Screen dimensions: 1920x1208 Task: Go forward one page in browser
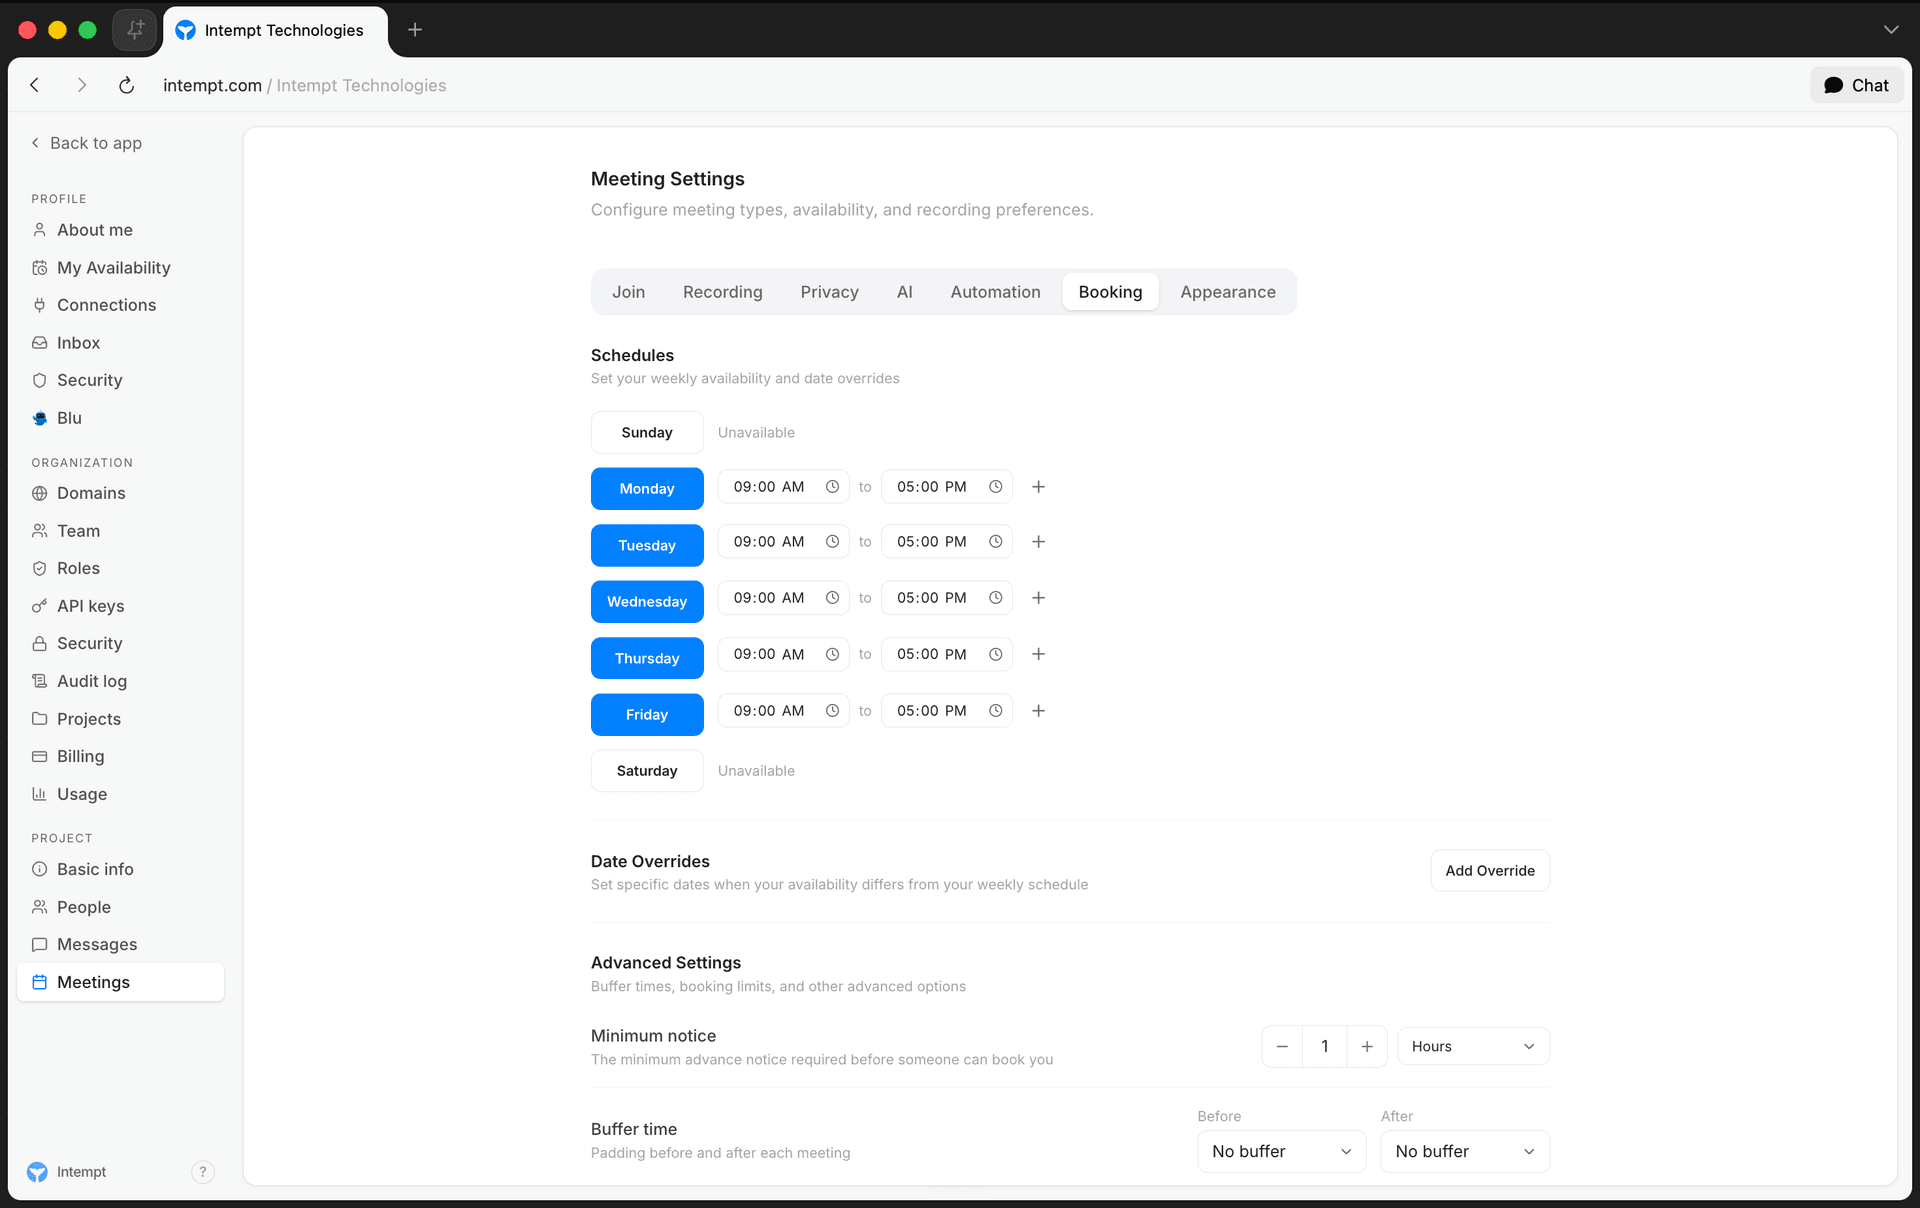tap(82, 85)
